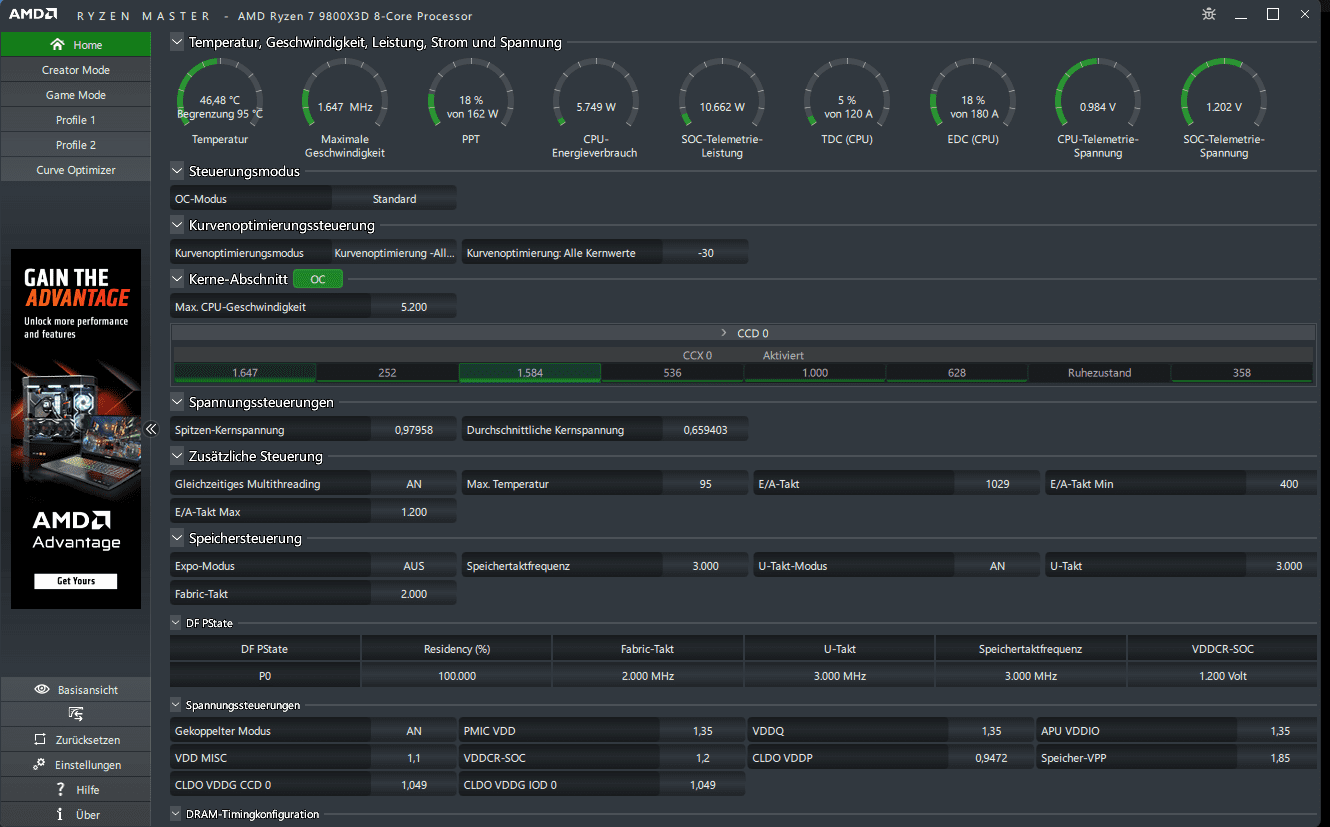Click Fabric-Takt 2.000 field
Screen dimensions: 1330x827
click(x=414, y=594)
